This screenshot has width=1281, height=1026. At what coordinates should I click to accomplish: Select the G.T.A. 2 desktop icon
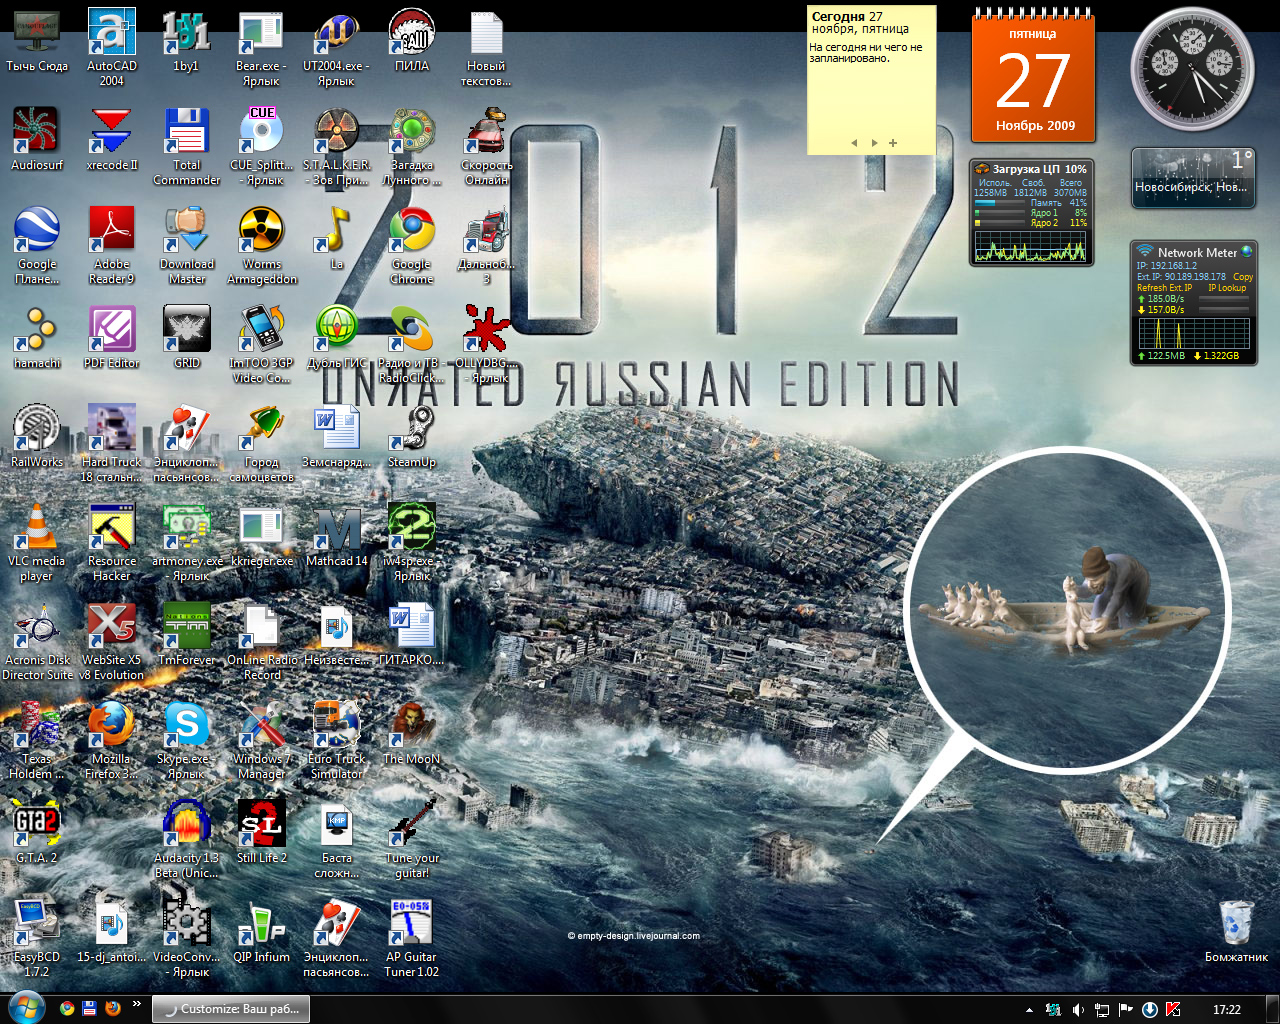pyautogui.click(x=37, y=832)
